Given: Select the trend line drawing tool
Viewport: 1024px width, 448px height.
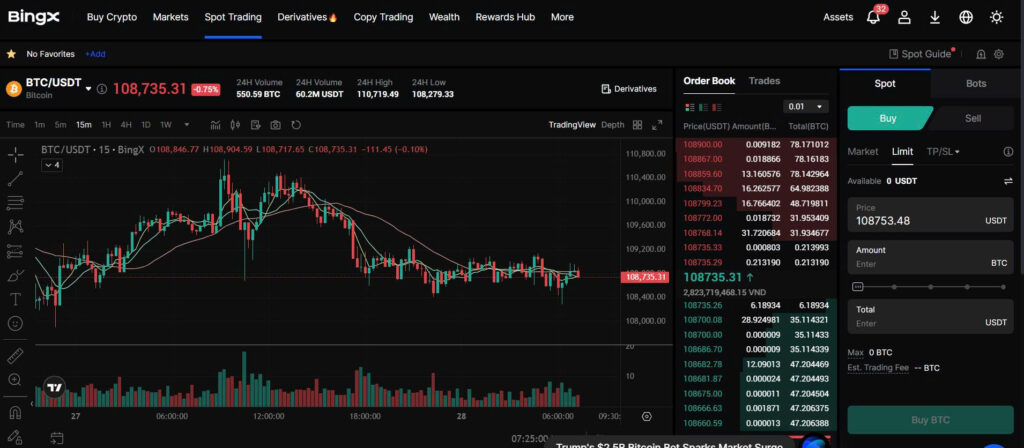Looking at the screenshot, I should click(x=16, y=178).
